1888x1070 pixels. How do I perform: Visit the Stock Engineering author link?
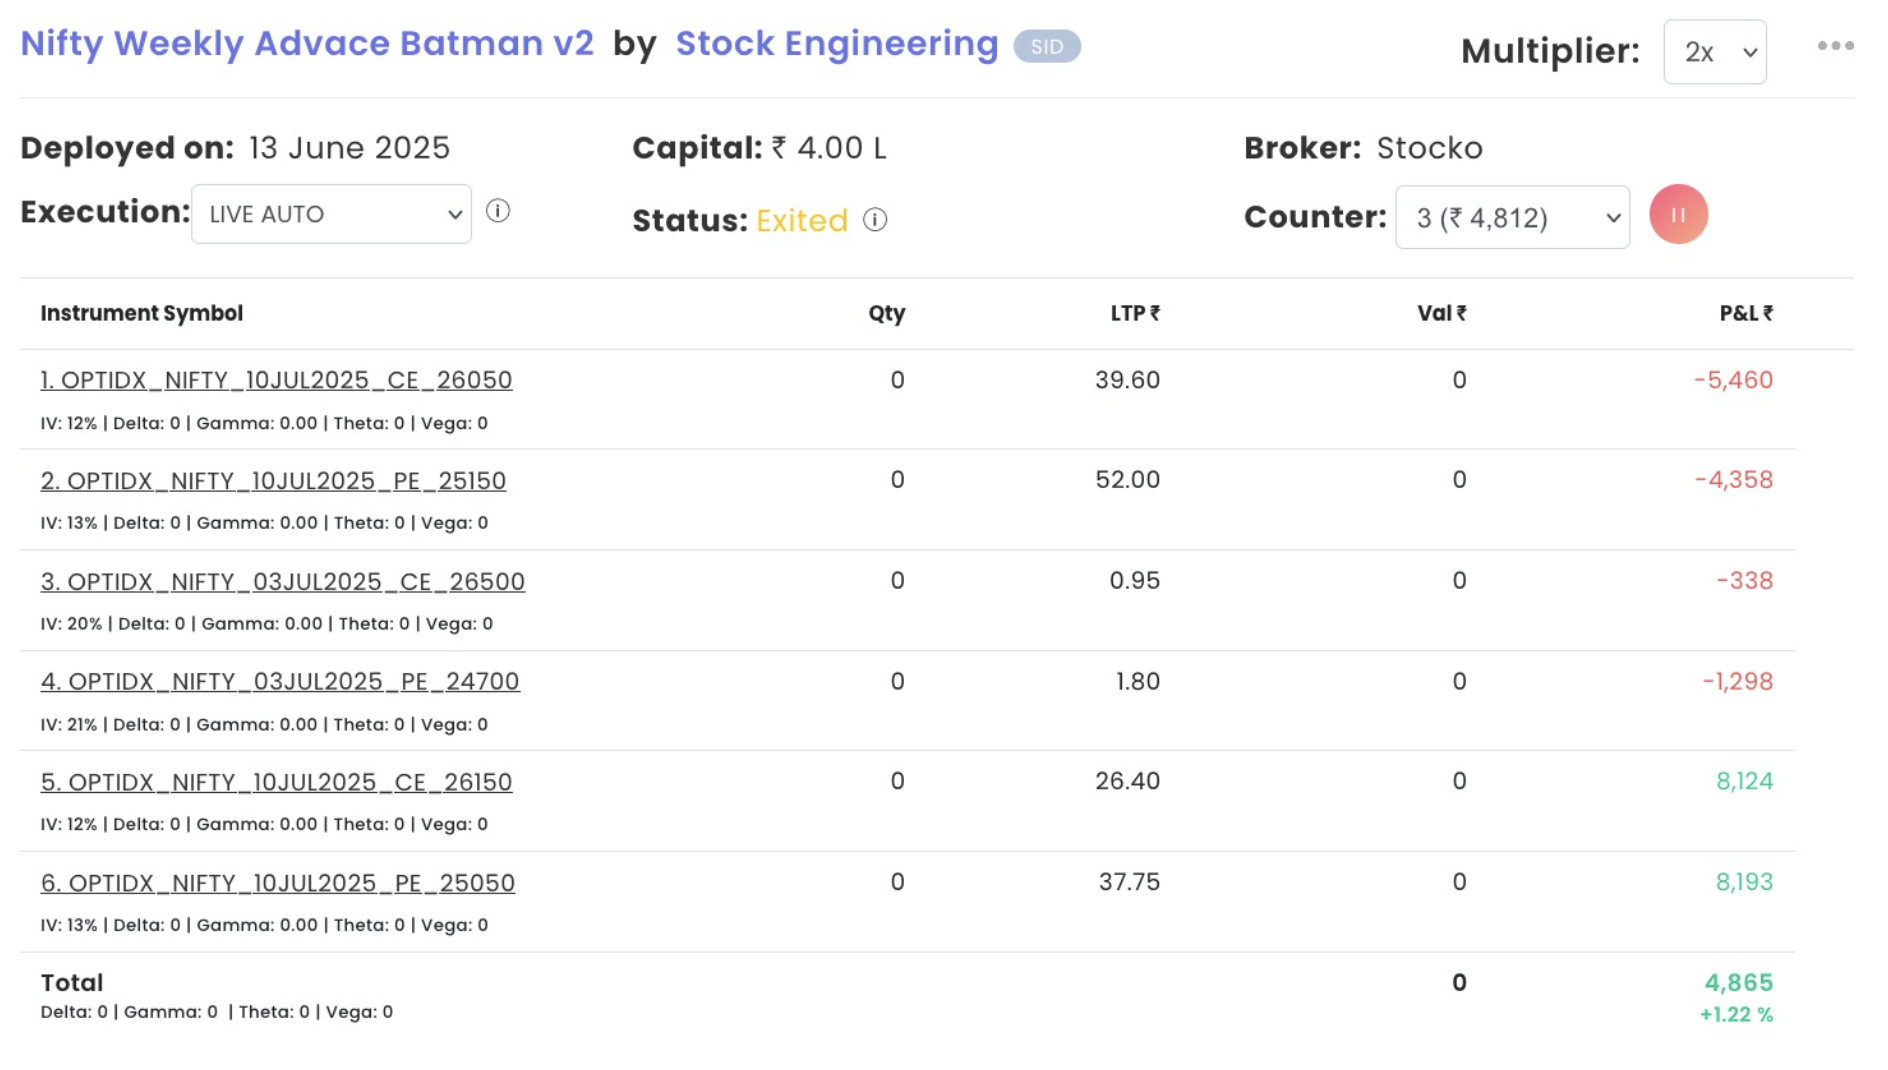[x=836, y=44]
